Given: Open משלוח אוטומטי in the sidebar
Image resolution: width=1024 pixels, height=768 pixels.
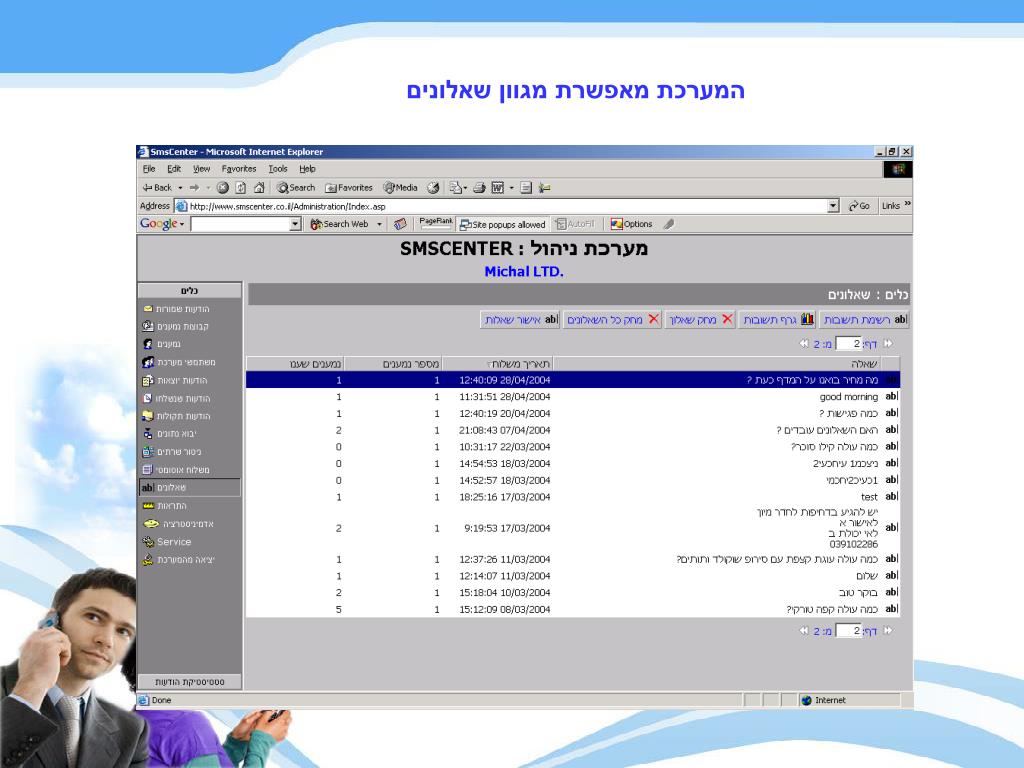Looking at the screenshot, I should [x=176, y=470].
